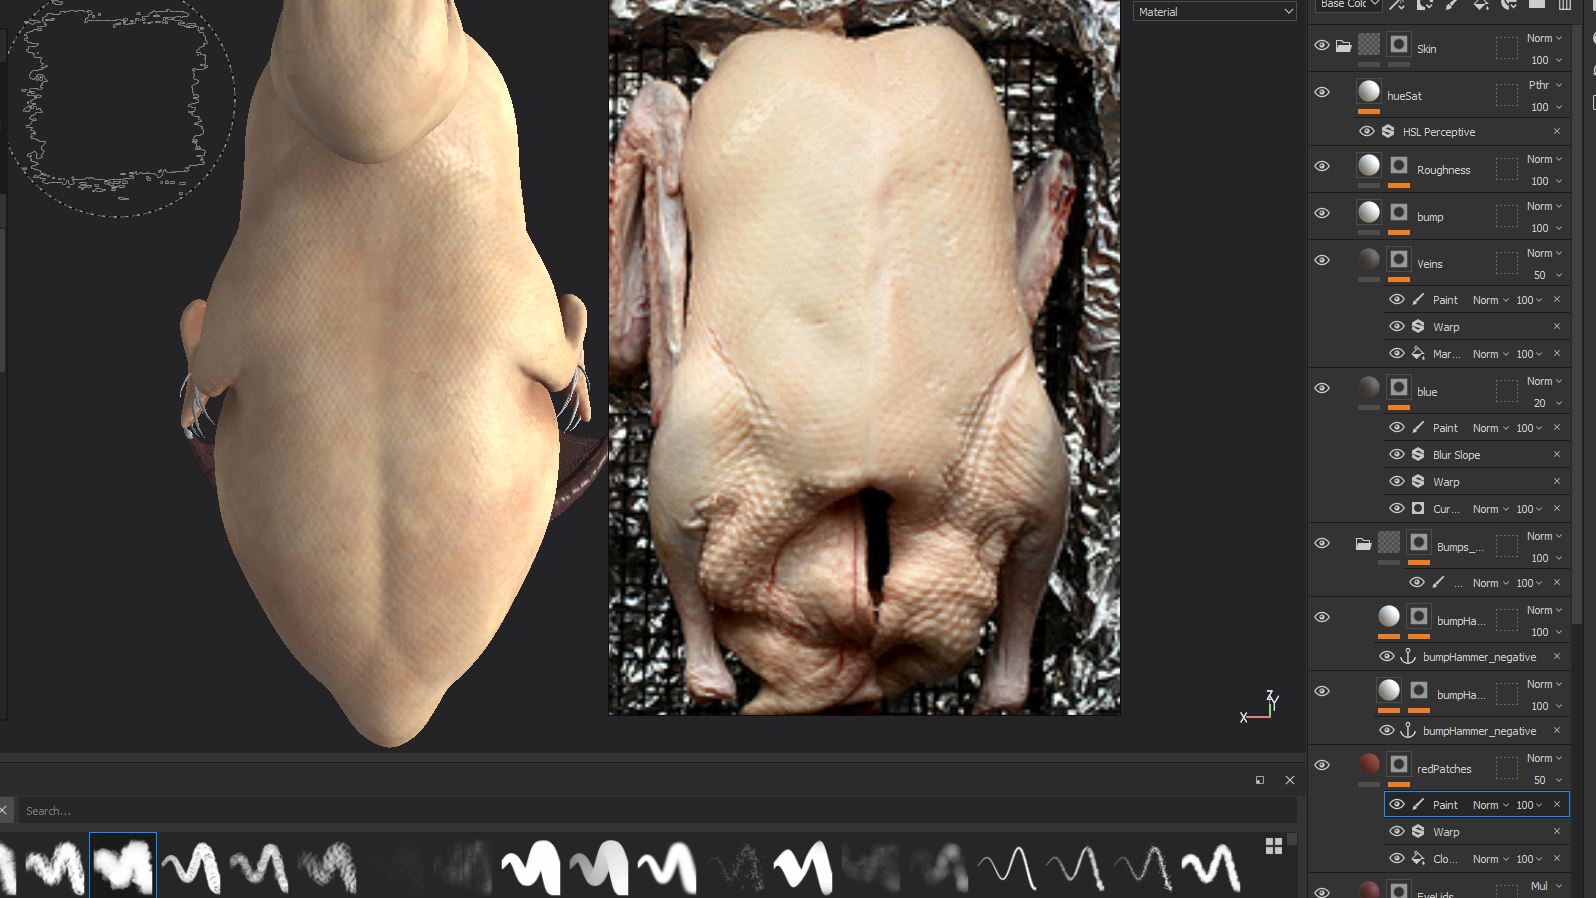Switch brush shelf to grid view
The image size is (1596, 898).
(x=1274, y=846)
